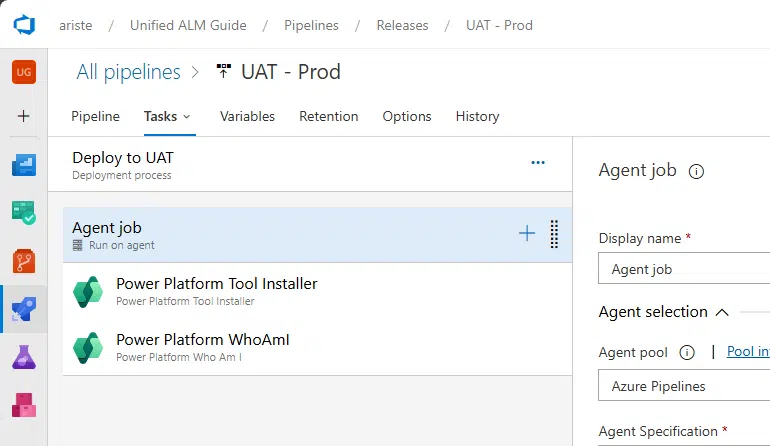
Task: Go back to All pipelines
Action: 129,72
